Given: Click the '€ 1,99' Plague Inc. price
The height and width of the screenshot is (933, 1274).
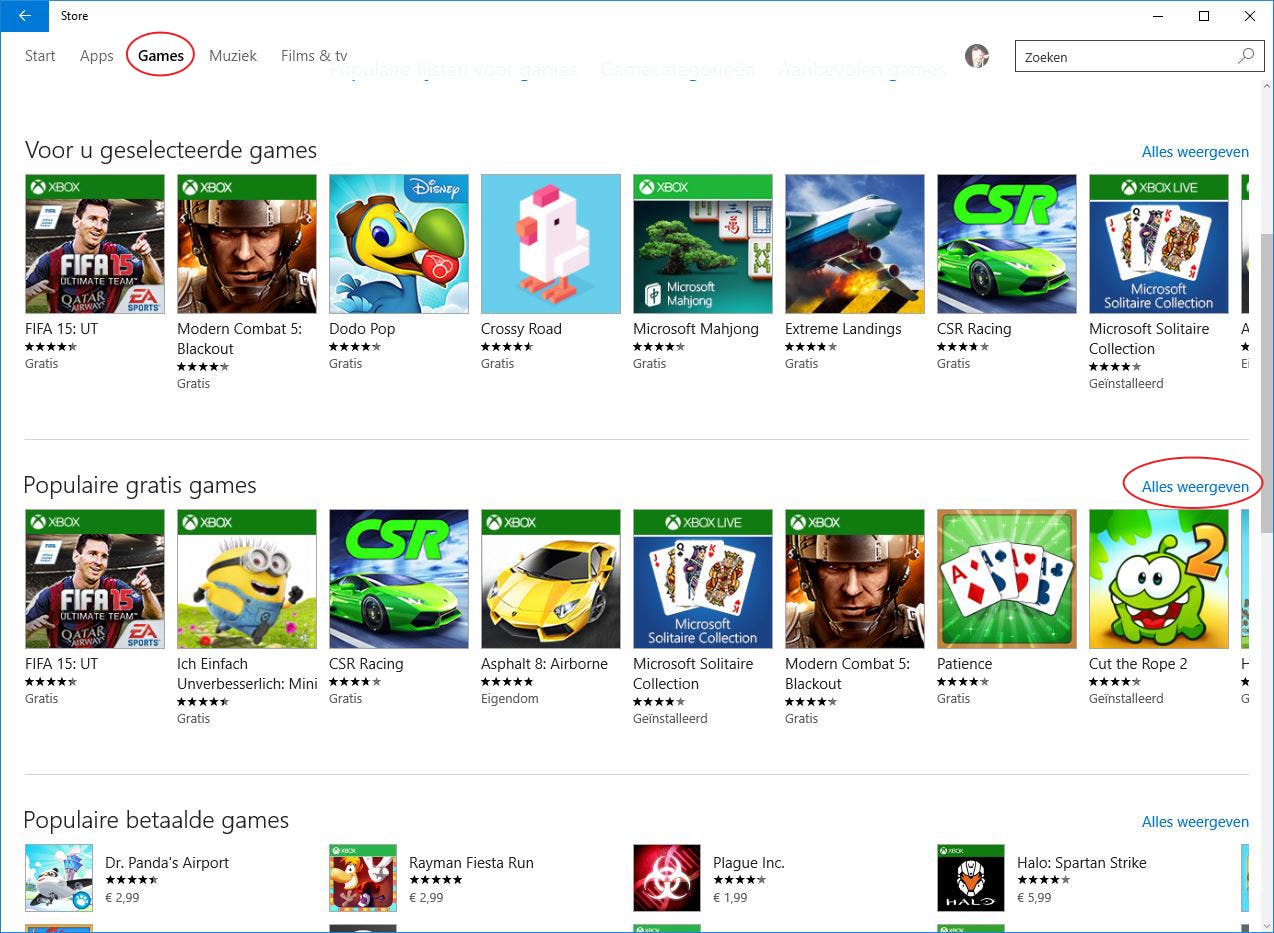Looking at the screenshot, I should coord(730,898).
